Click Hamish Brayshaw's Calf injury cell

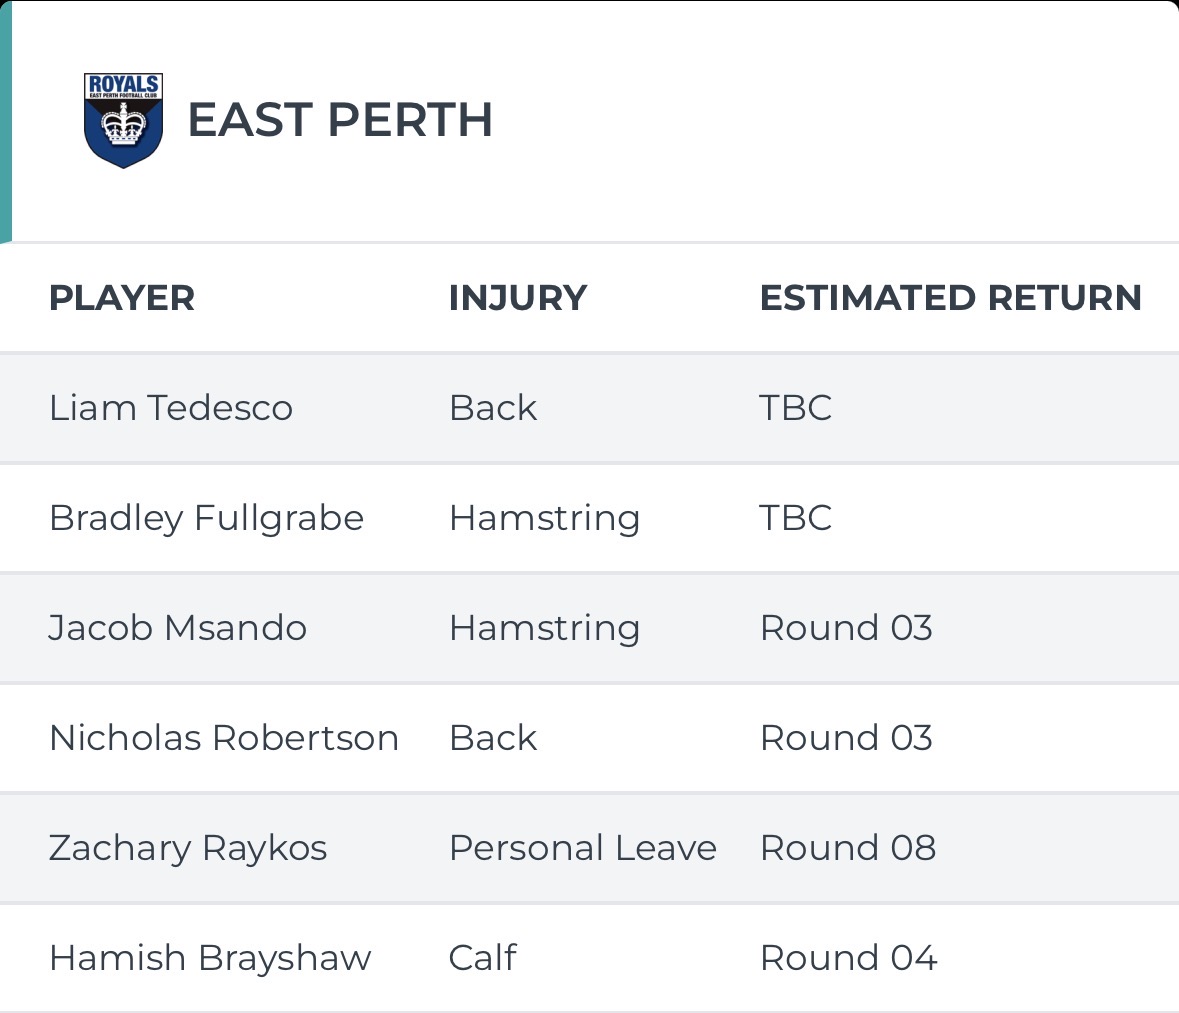[x=482, y=958]
